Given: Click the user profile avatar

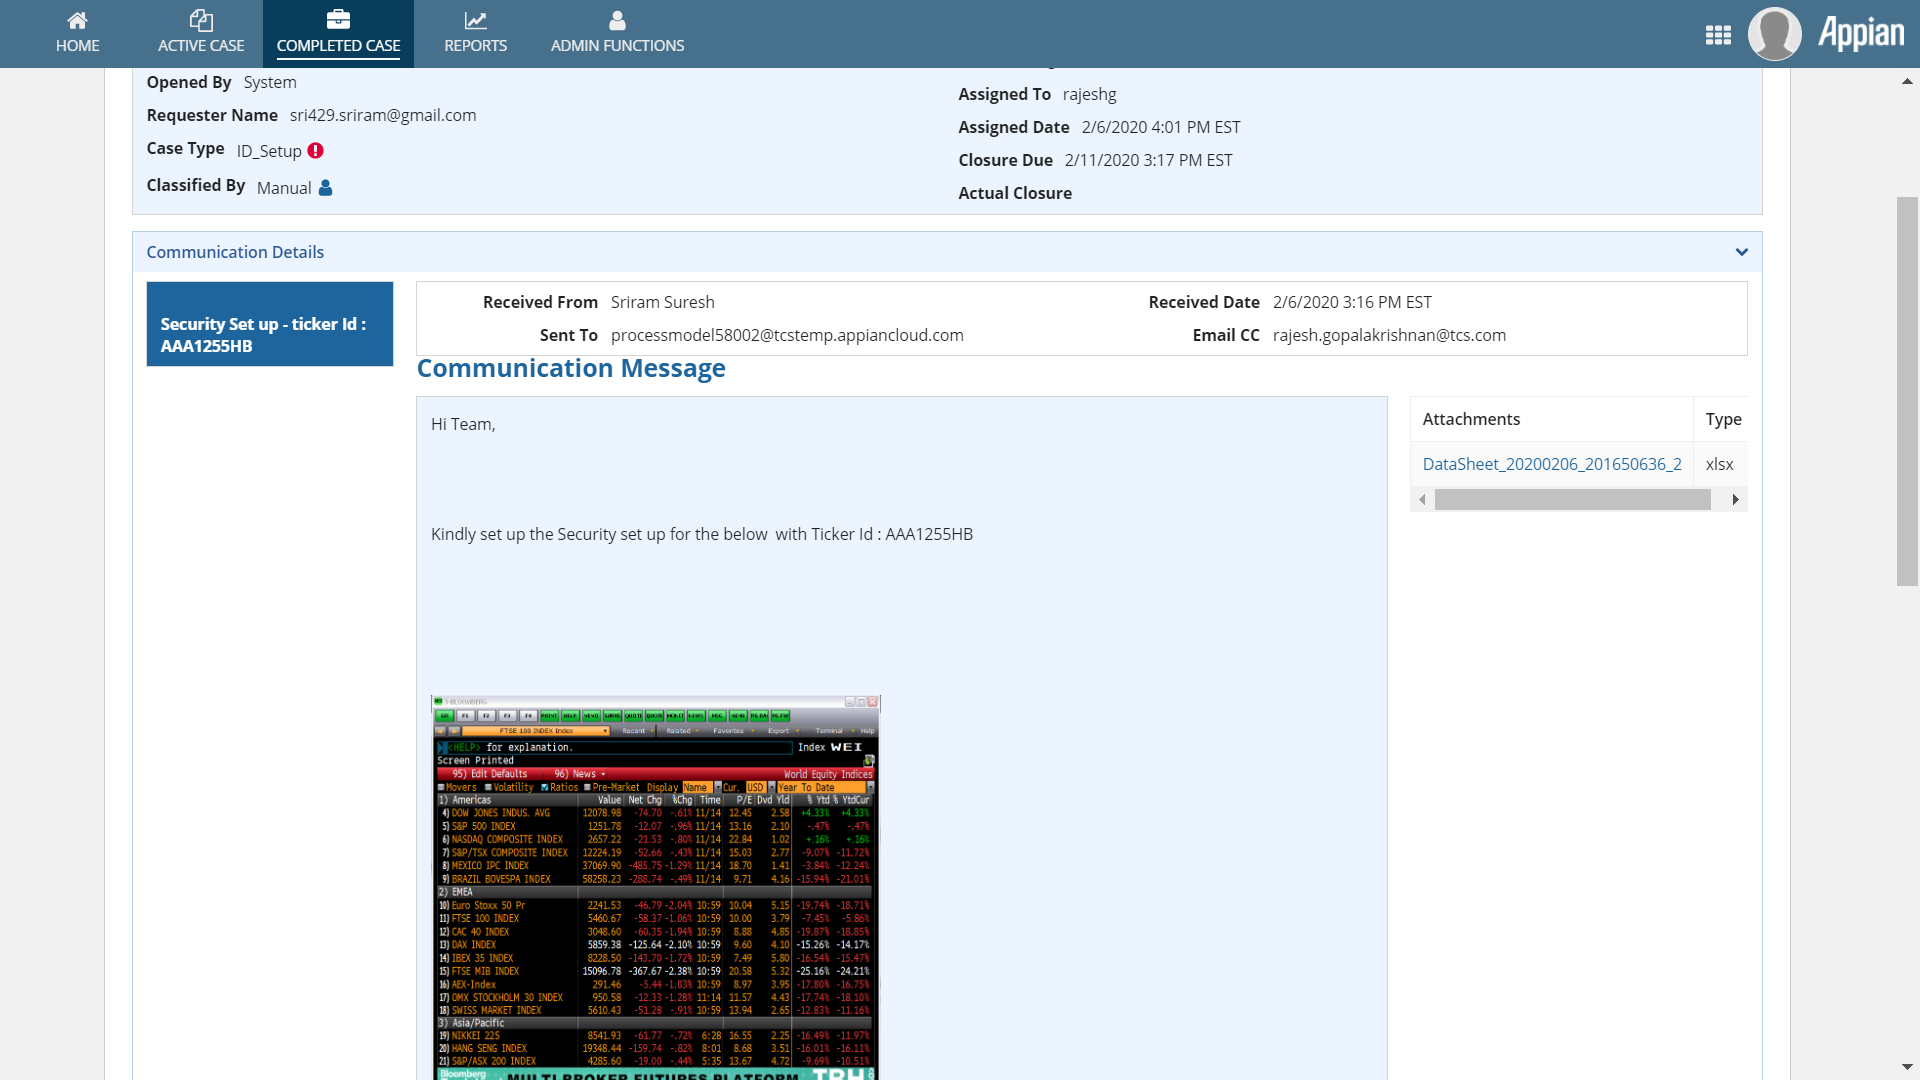Looking at the screenshot, I should pyautogui.click(x=1774, y=34).
